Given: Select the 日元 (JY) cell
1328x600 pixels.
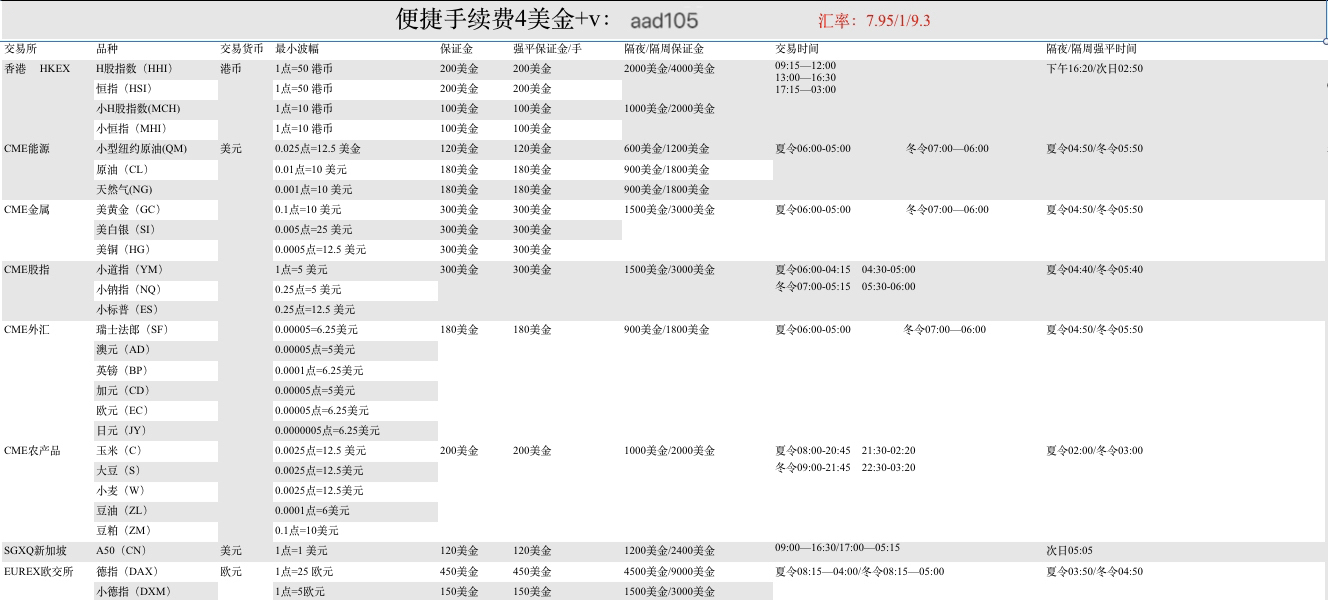Looking at the screenshot, I should (122, 431).
